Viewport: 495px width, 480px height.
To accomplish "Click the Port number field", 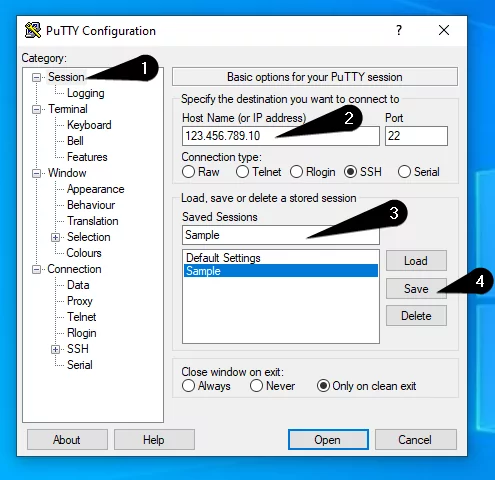I will coord(416,136).
